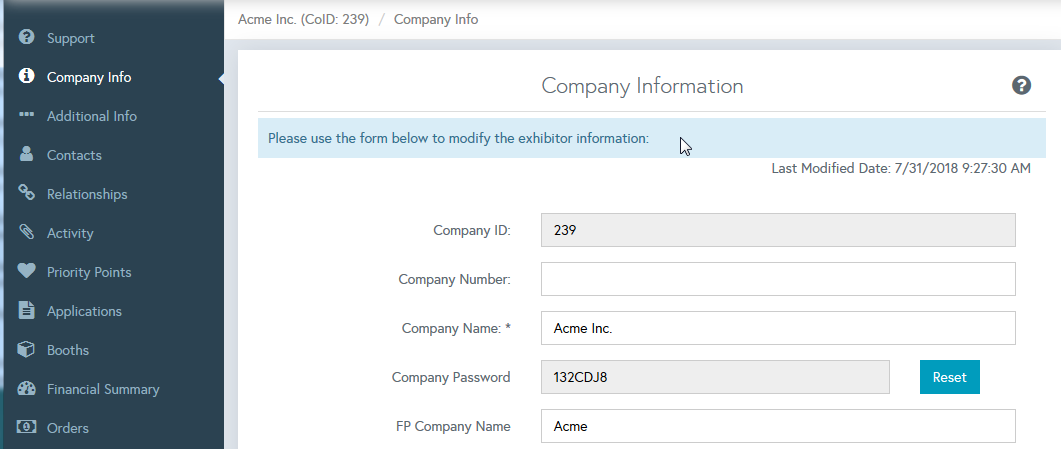Click the Company Info sidebar icon

tap(27, 77)
